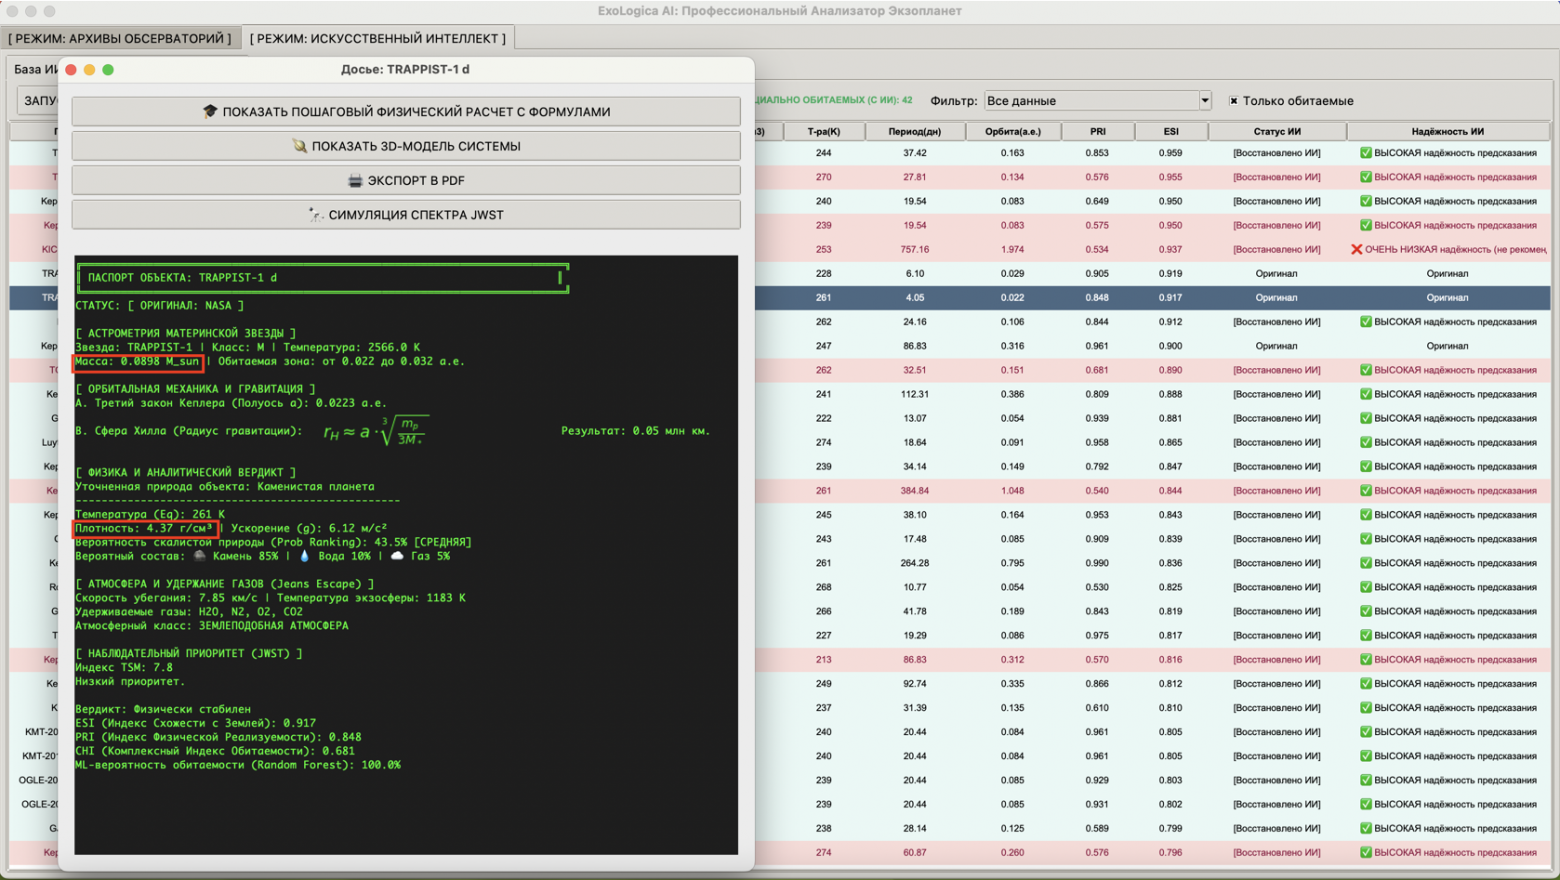Select the table row with period 757.16

pyautogui.click(x=914, y=249)
